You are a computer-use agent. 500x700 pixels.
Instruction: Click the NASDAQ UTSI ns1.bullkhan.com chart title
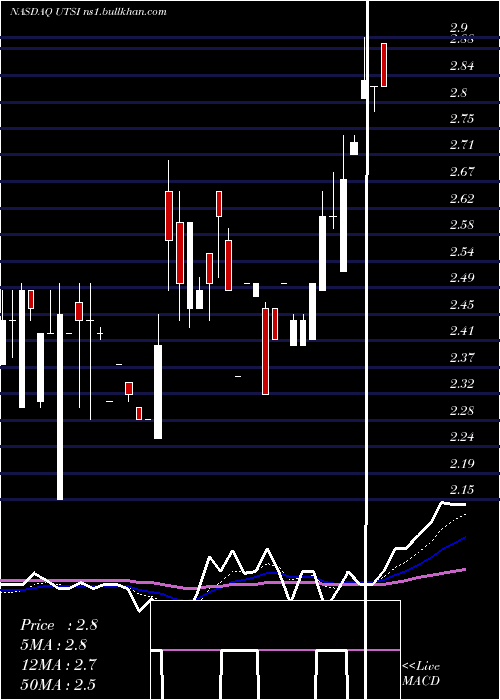[88, 11]
